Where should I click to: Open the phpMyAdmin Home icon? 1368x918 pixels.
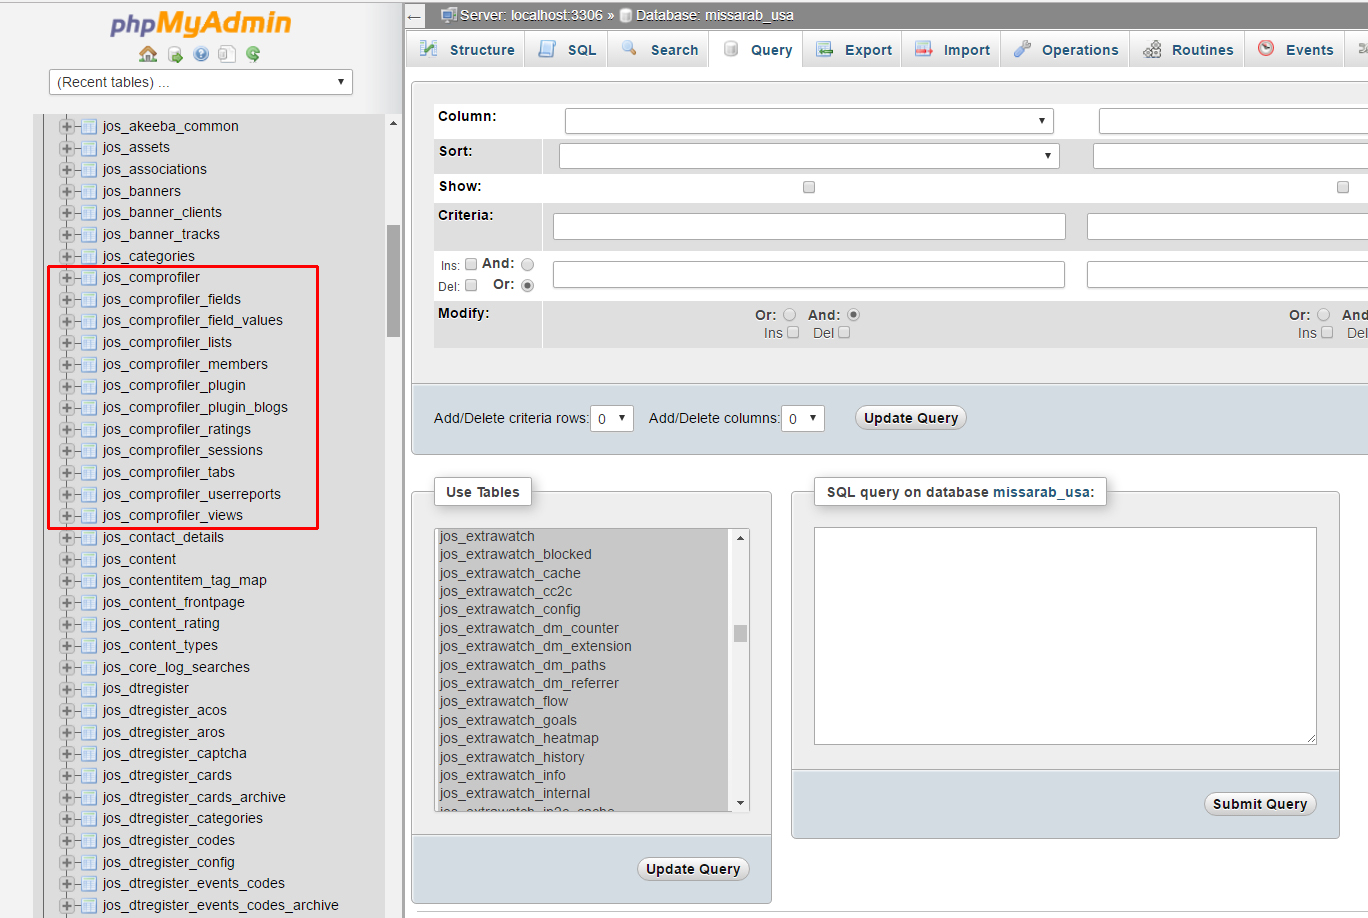[148, 54]
